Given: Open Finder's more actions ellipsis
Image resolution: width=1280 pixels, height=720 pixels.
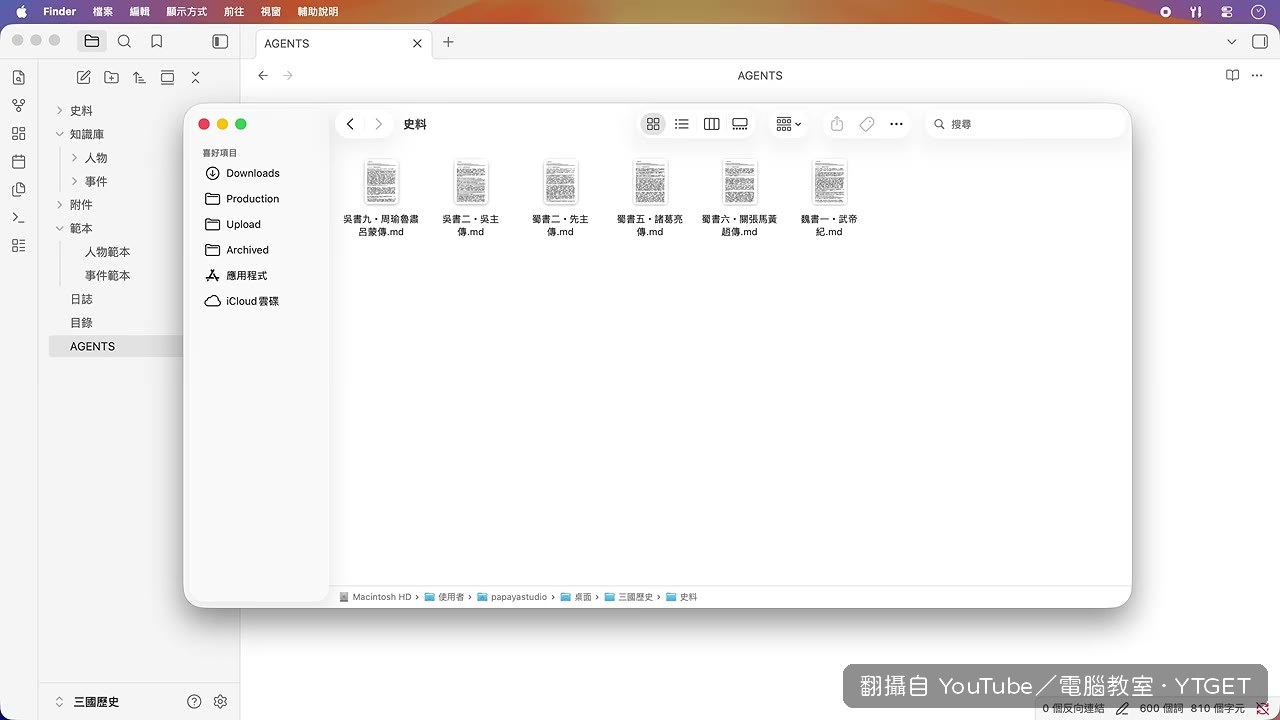Looking at the screenshot, I should [x=896, y=124].
